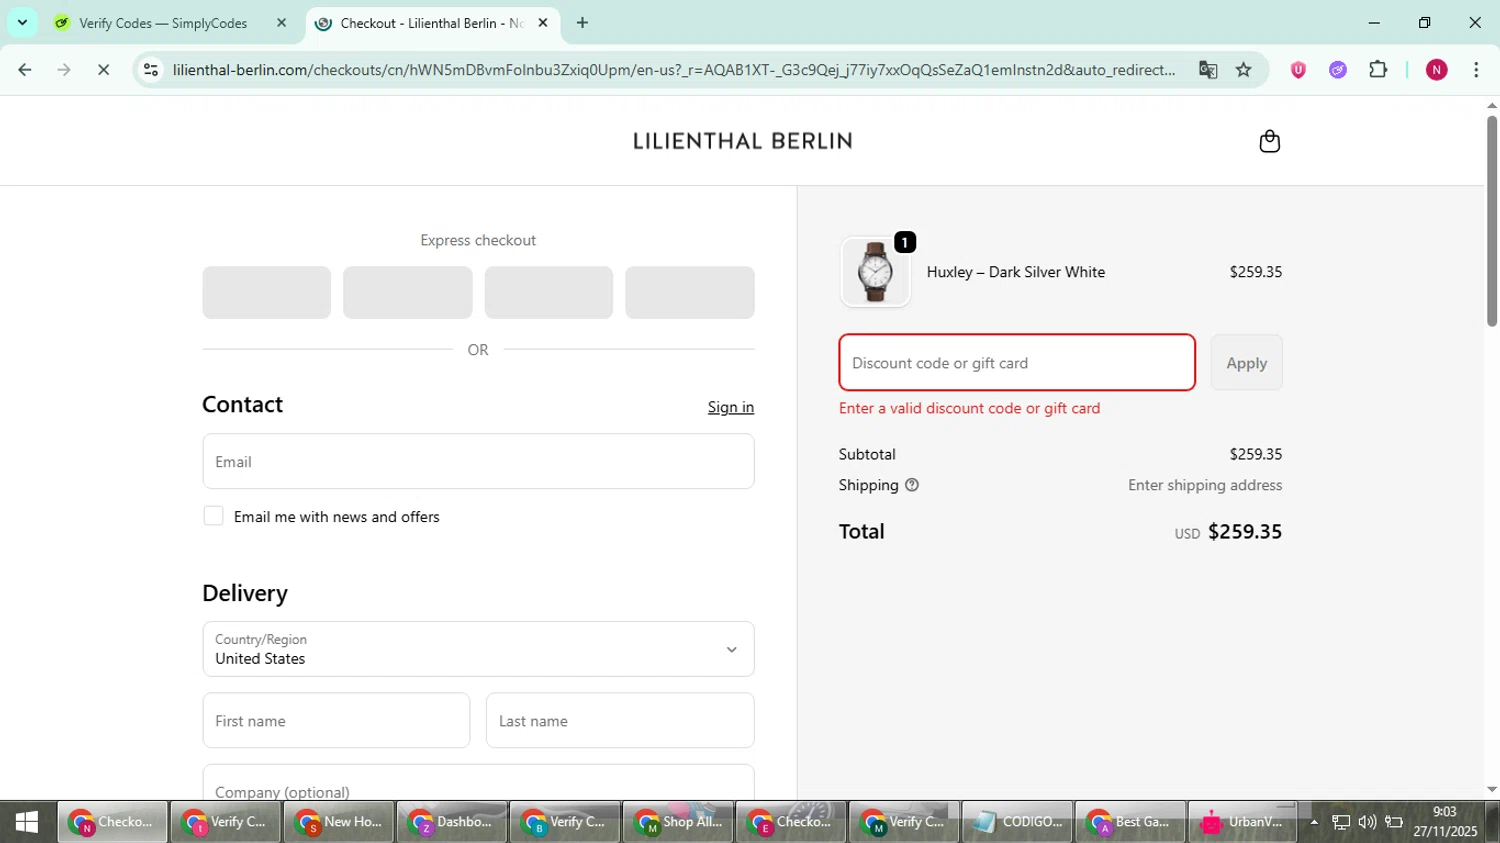Screen dimensions: 1500x843
Task: Click the third express checkout button
Action: click(548, 292)
